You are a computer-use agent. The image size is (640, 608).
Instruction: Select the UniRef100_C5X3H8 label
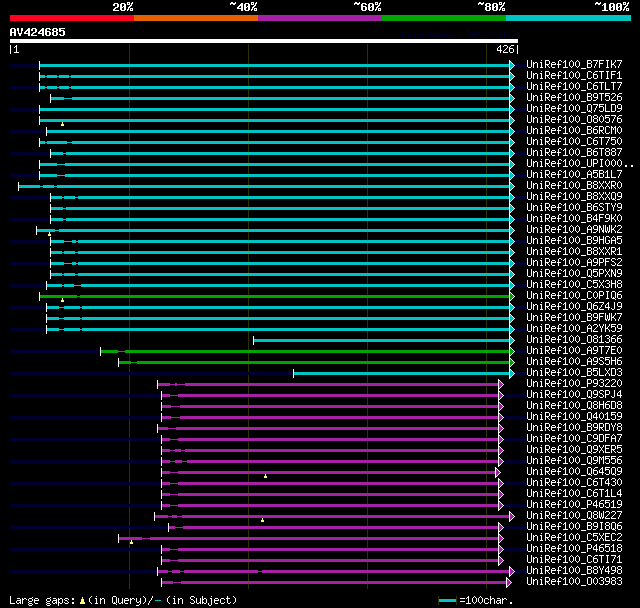coord(574,285)
